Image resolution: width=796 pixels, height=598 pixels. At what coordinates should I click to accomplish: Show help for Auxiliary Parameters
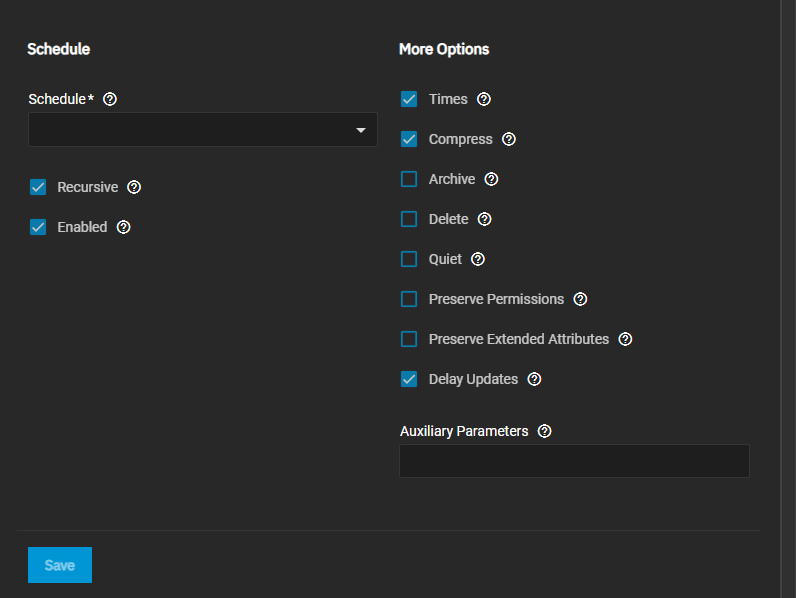[544, 431]
